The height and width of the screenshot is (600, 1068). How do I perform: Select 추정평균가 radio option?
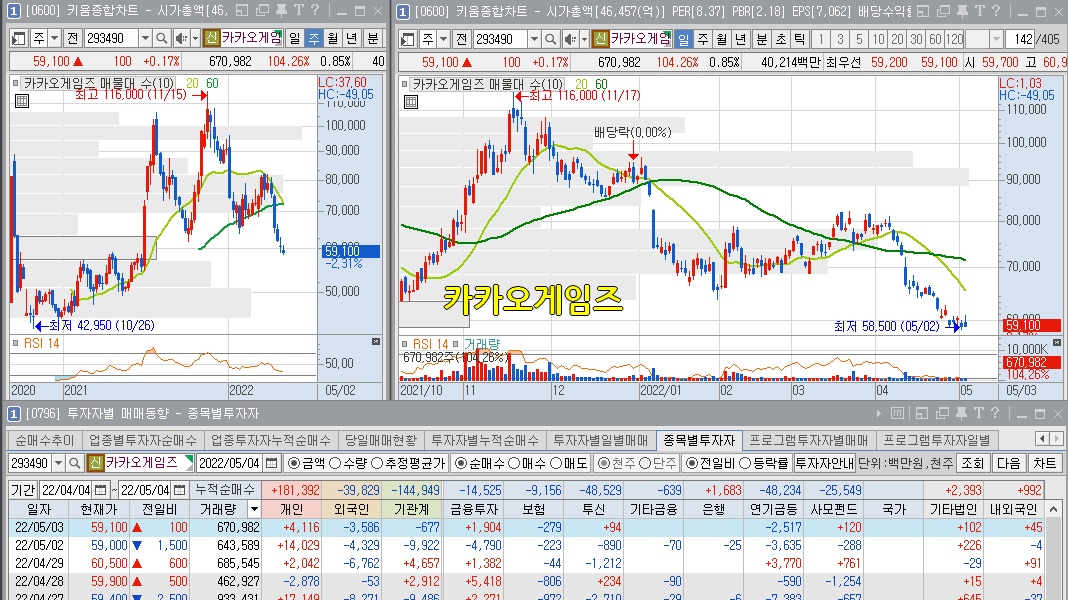coord(377,463)
